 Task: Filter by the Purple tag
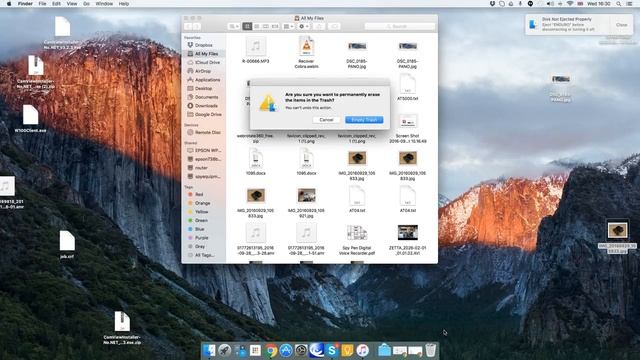(203, 238)
